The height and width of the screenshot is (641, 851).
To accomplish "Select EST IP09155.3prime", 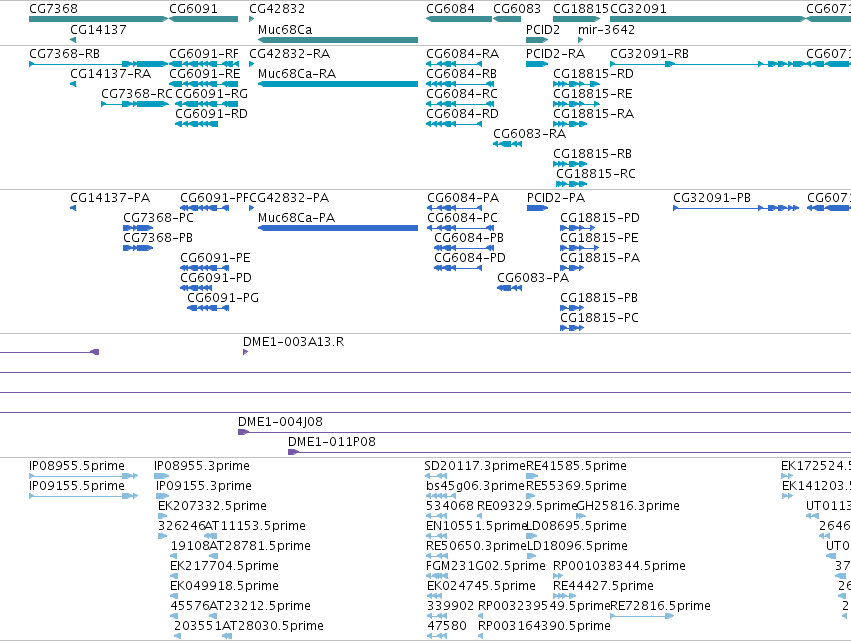I will click(204, 486).
